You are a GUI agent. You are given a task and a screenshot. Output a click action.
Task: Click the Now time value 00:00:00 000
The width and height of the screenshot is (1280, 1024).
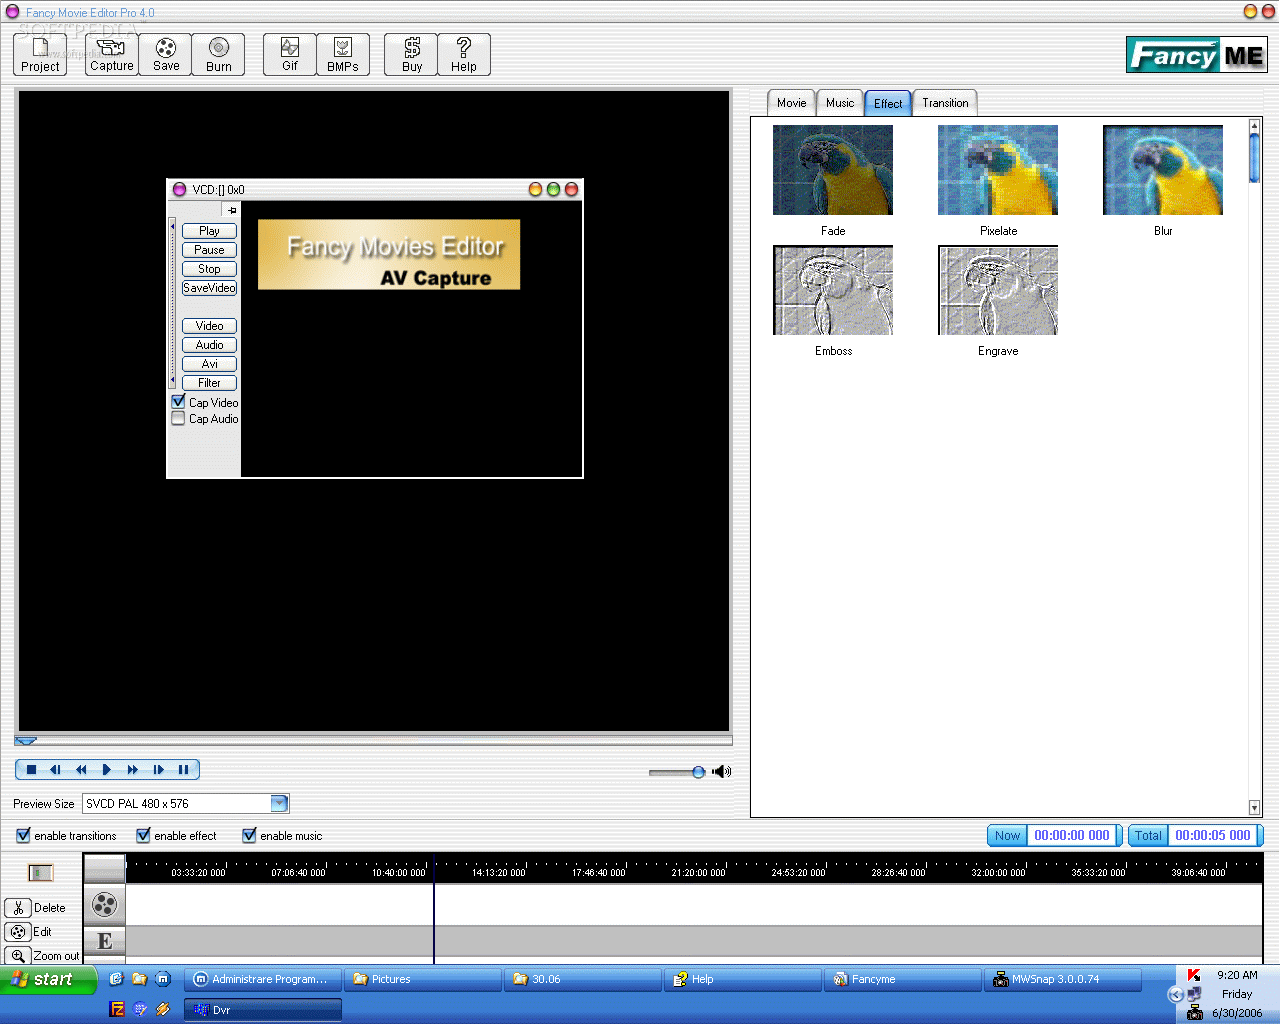point(1072,835)
